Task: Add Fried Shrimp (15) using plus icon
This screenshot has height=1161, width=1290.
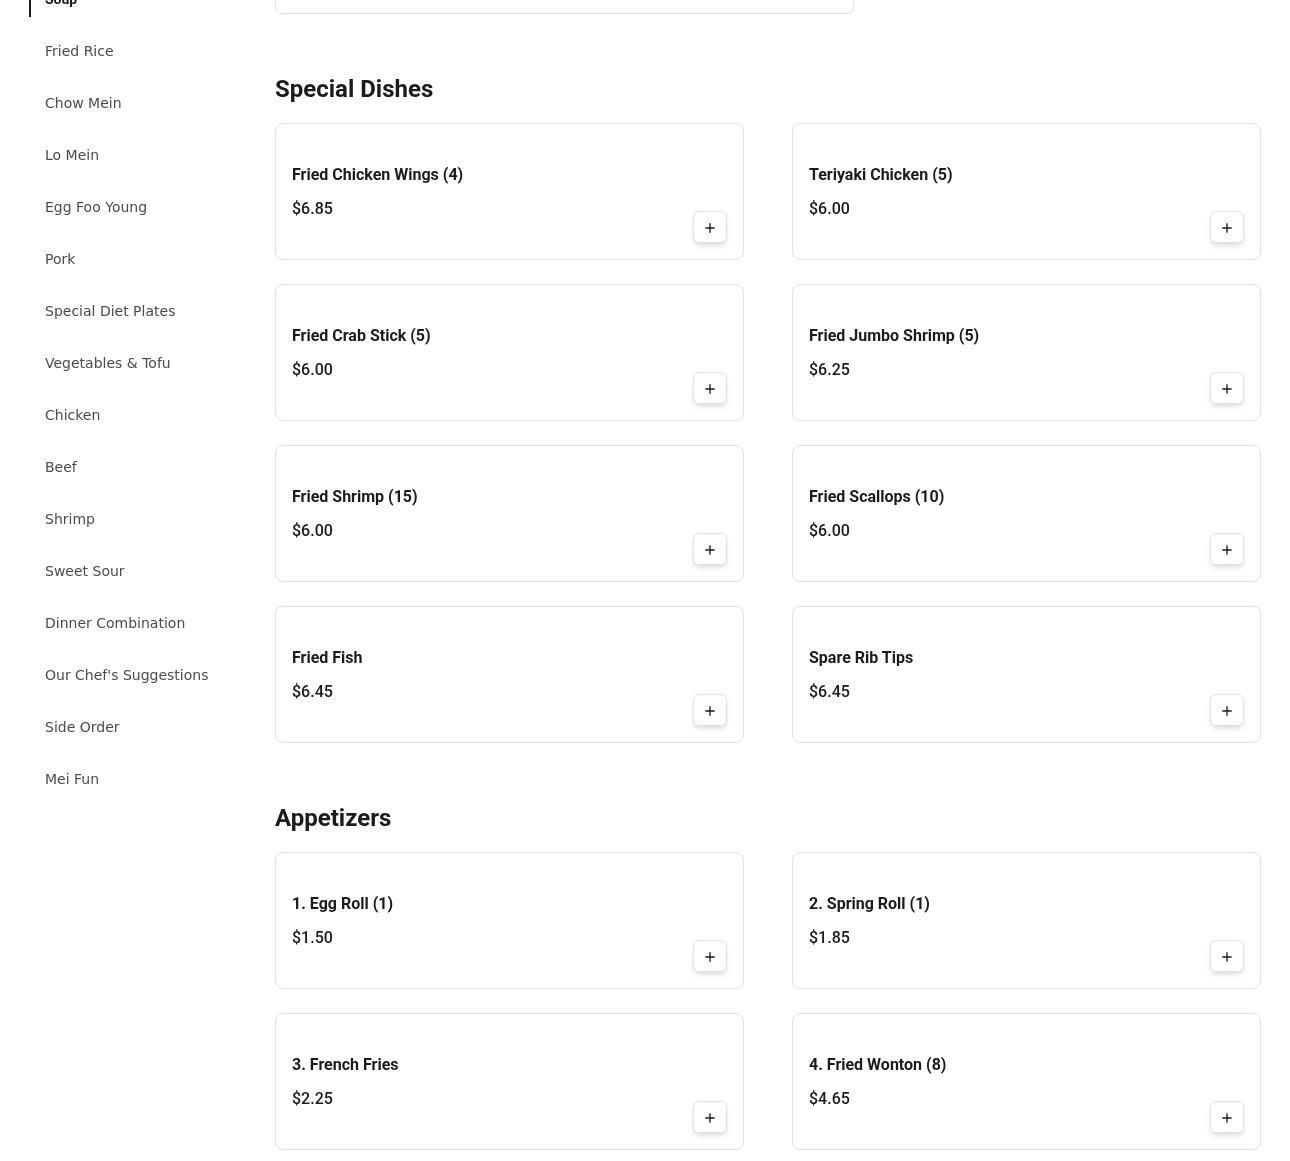Action: click(710, 550)
